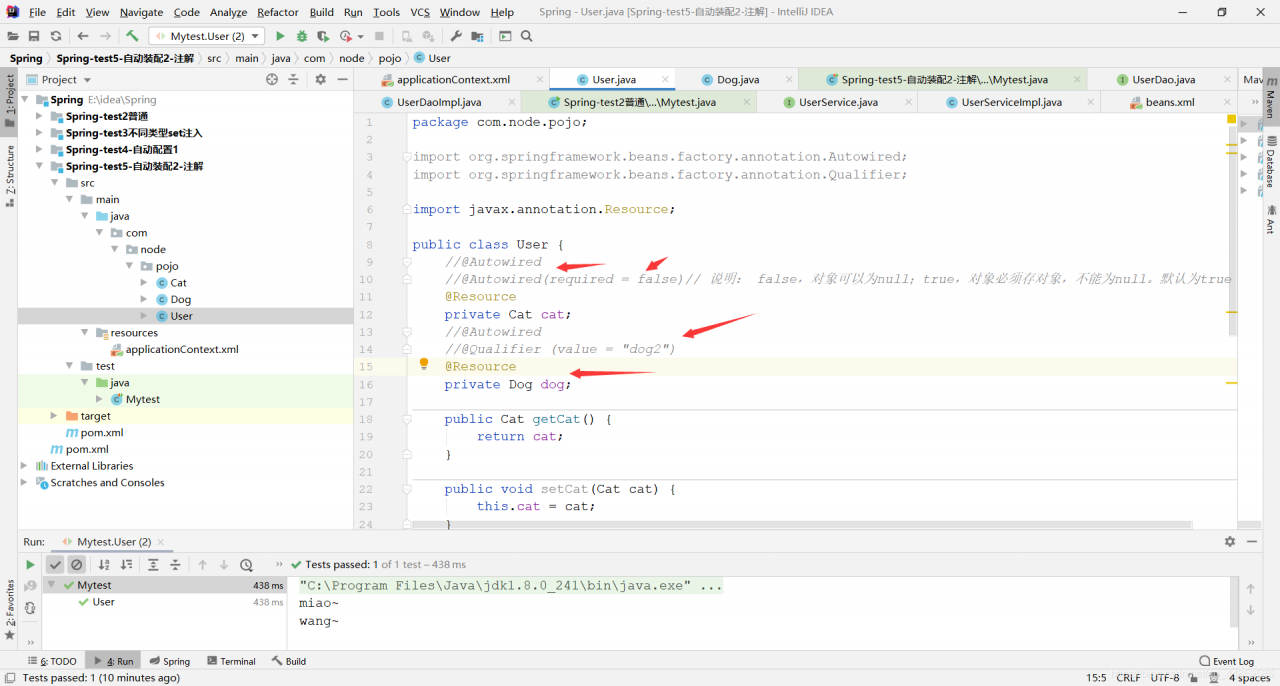Open the Run panel settings gear

[x=1230, y=541]
